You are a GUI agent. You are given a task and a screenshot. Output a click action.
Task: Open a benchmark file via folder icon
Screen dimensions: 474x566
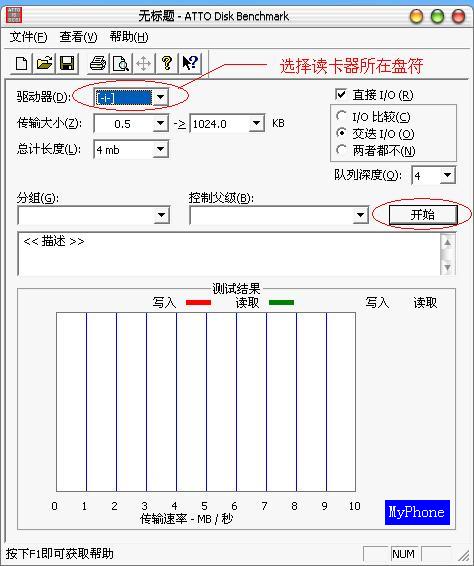pyautogui.click(x=44, y=64)
